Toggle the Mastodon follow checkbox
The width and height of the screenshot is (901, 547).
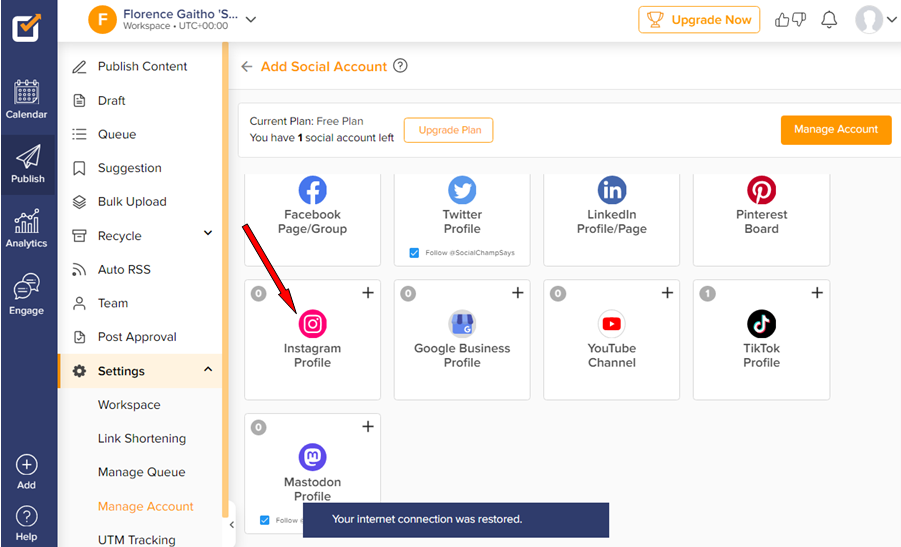pyautogui.click(x=265, y=520)
